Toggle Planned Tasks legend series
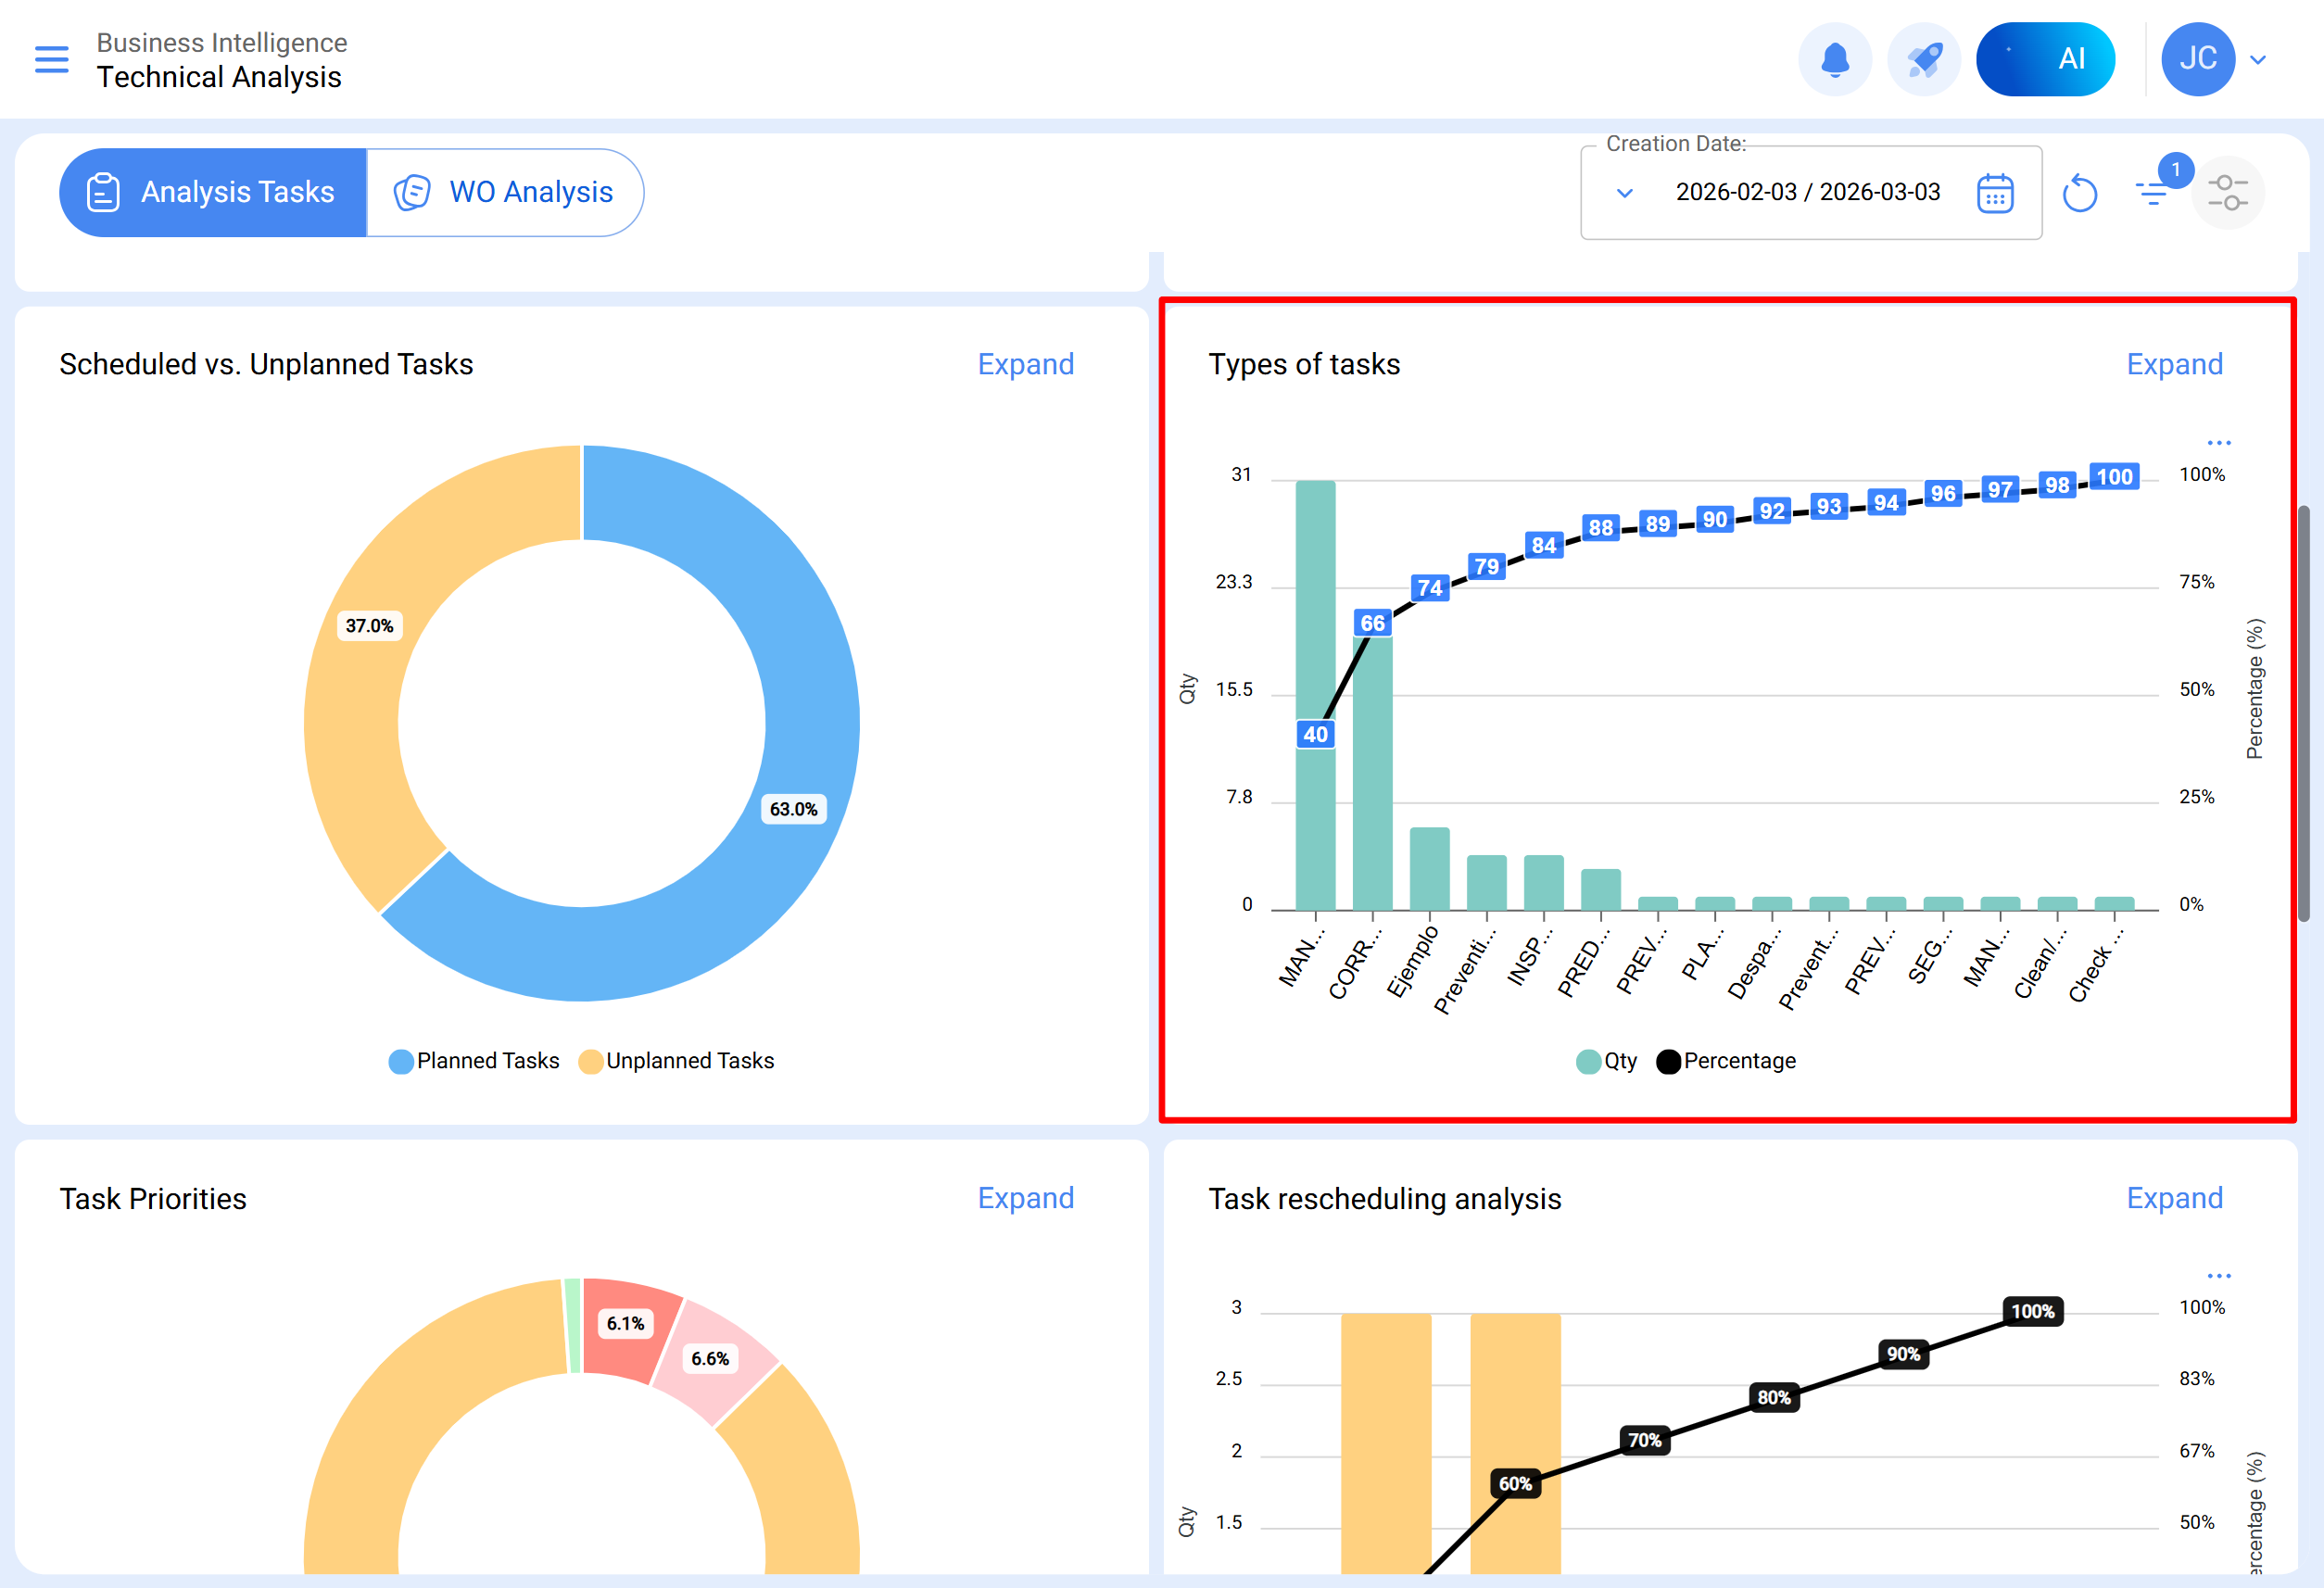The image size is (2324, 1588). click(x=474, y=1060)
